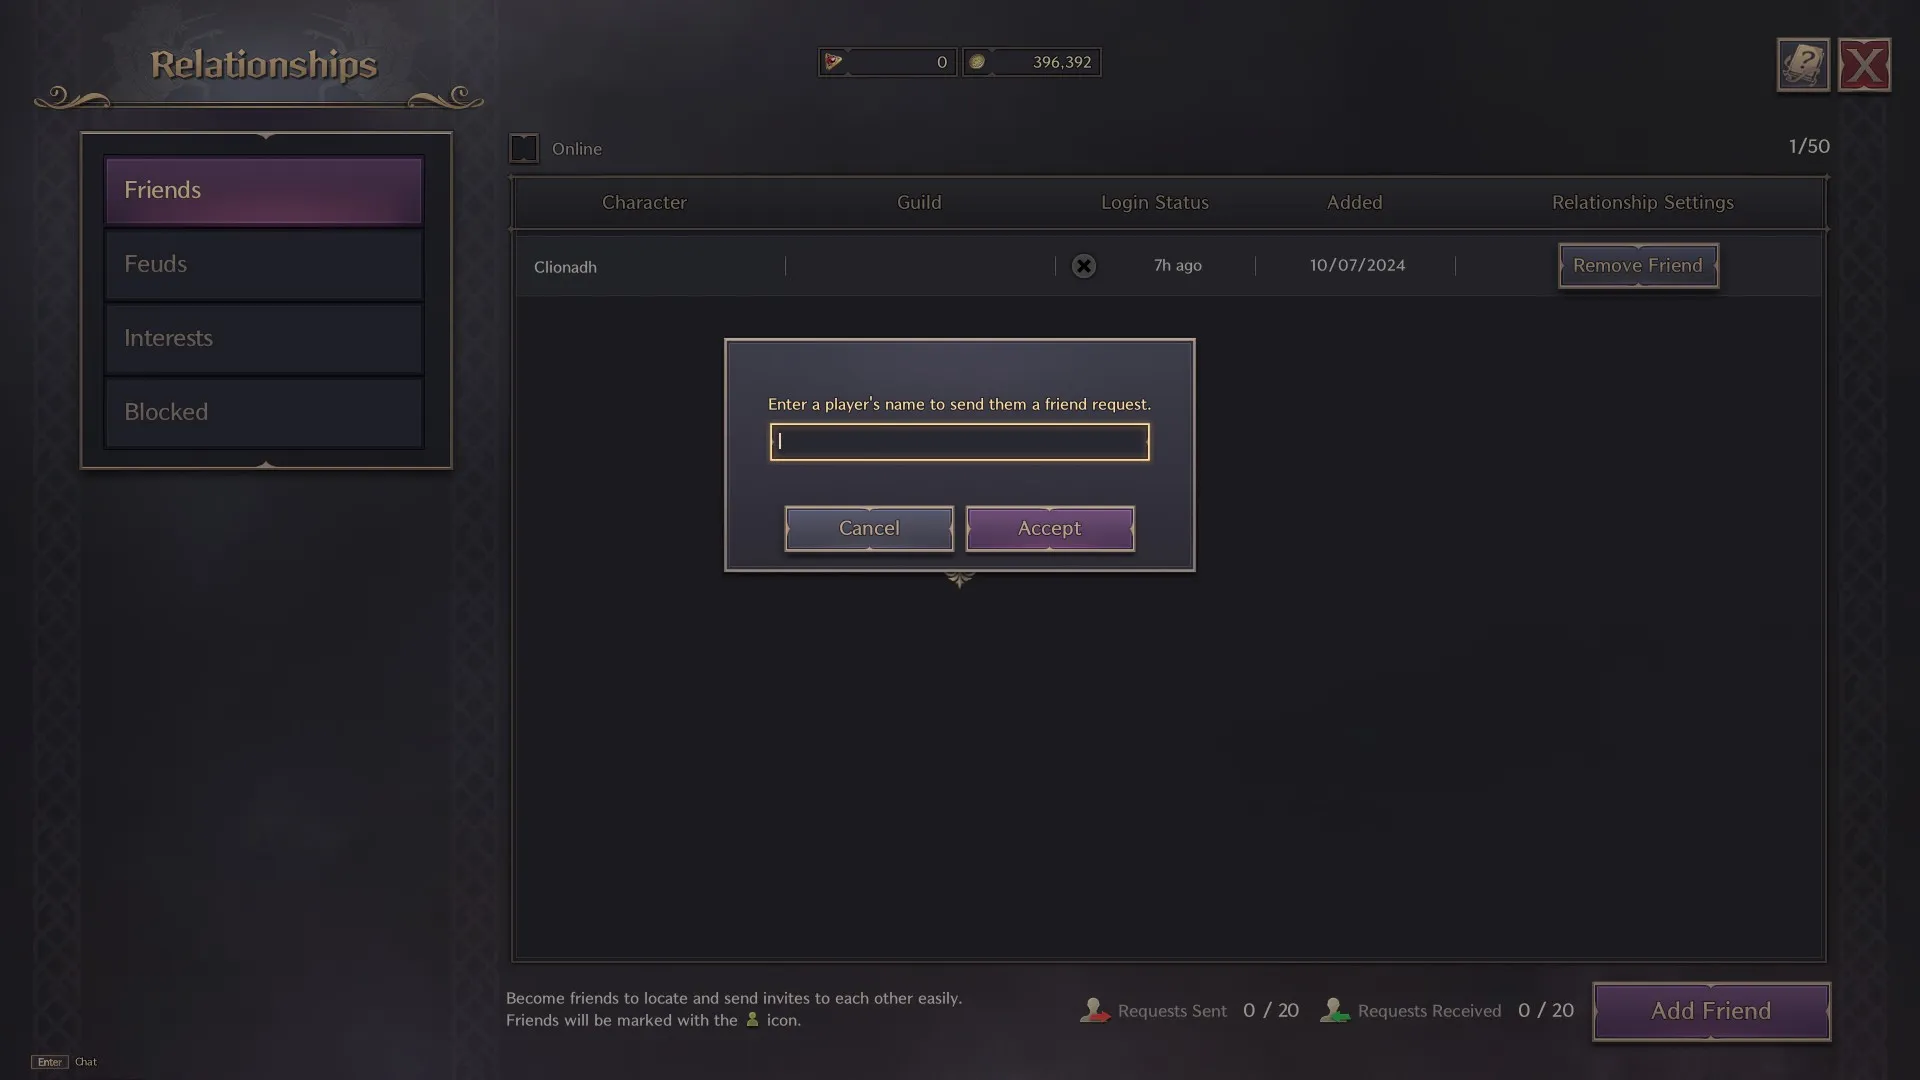Image resolution: width=1920 pixels, height=1080 pixels.
Task: Click the Requests Received person icon
Action: pos(1333,1010)
